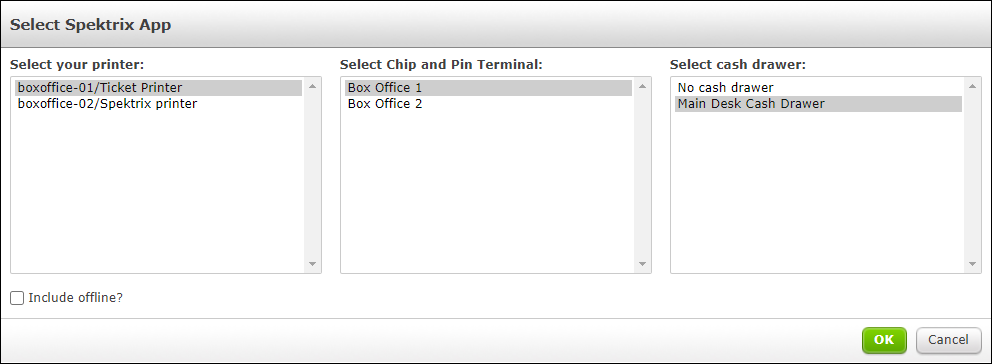The image size is (992, 364).
Task: Click cash drawer list scroll up arrow
Action: pos(972,86)
